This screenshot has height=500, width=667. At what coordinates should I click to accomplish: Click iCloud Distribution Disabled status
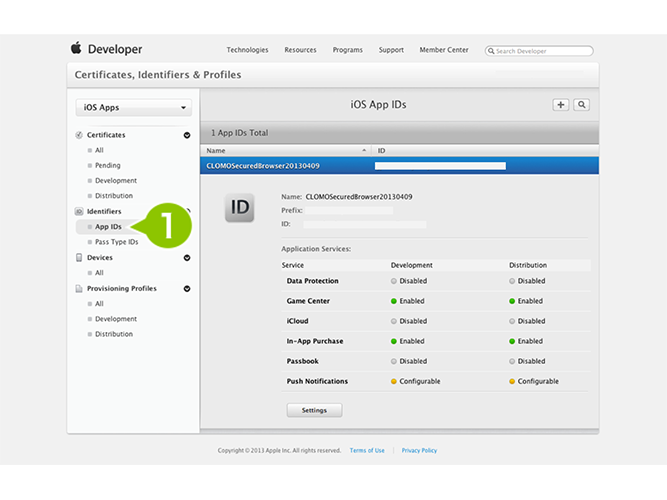click(527, 321)
